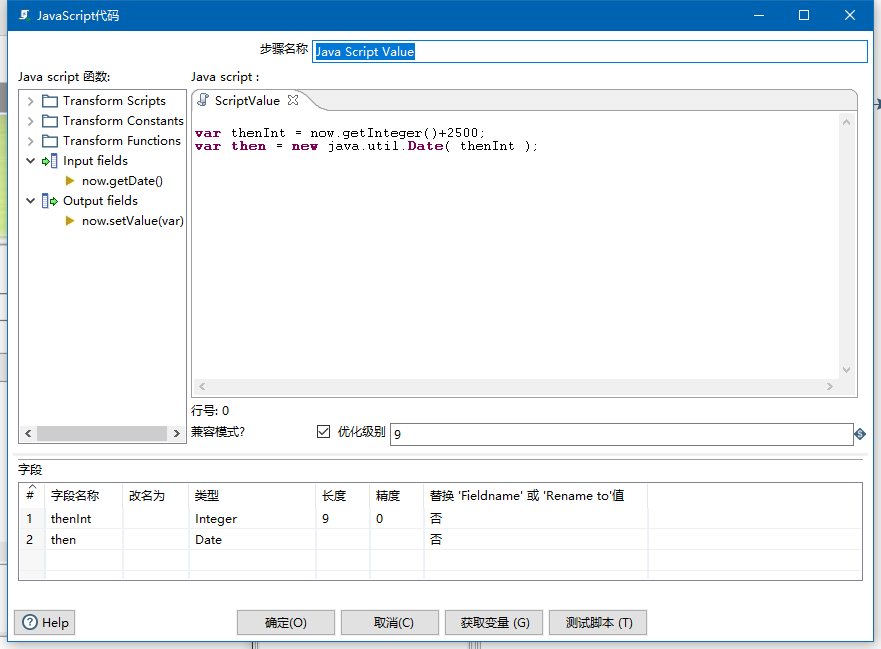Click the 步骤名称 input field
The width and height of the screenshot is (881, 649).
coord(589,52)
